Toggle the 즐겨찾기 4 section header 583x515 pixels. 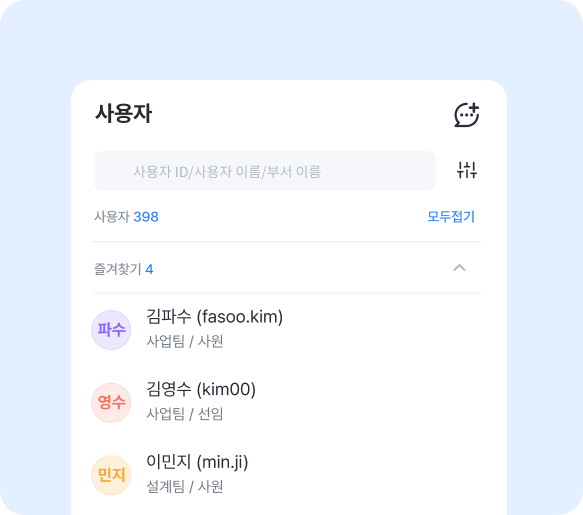pyautogui.click(x=287, y=268)
